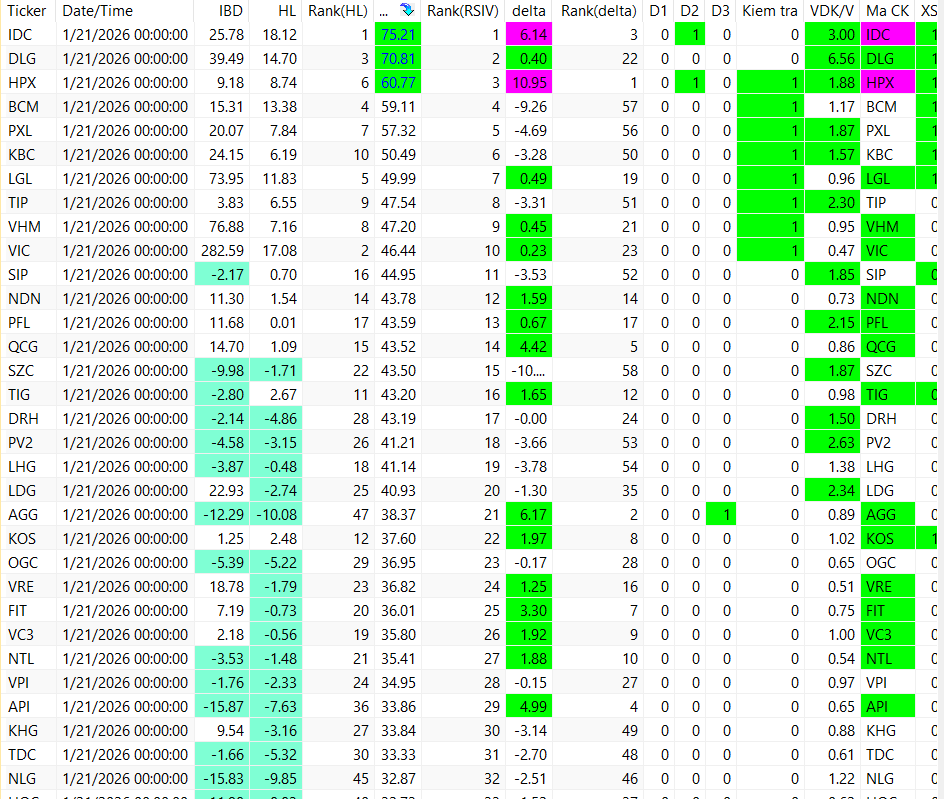
Task: Click IBD value 76.88 in VHM row
Action: tap(226, 227)
